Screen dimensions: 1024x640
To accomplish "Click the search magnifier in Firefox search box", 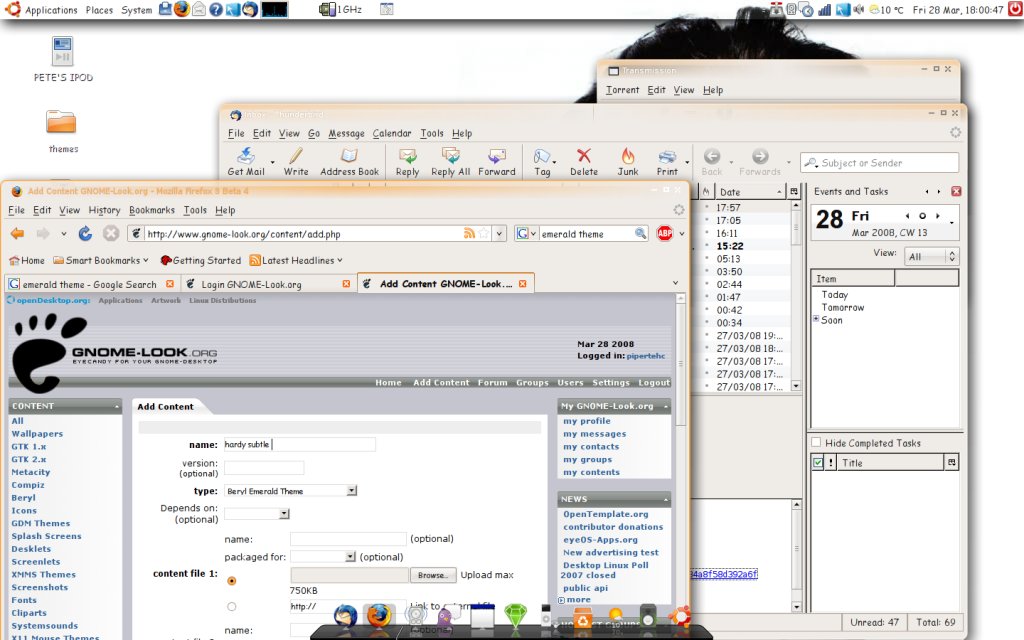I will click(641, 233).
